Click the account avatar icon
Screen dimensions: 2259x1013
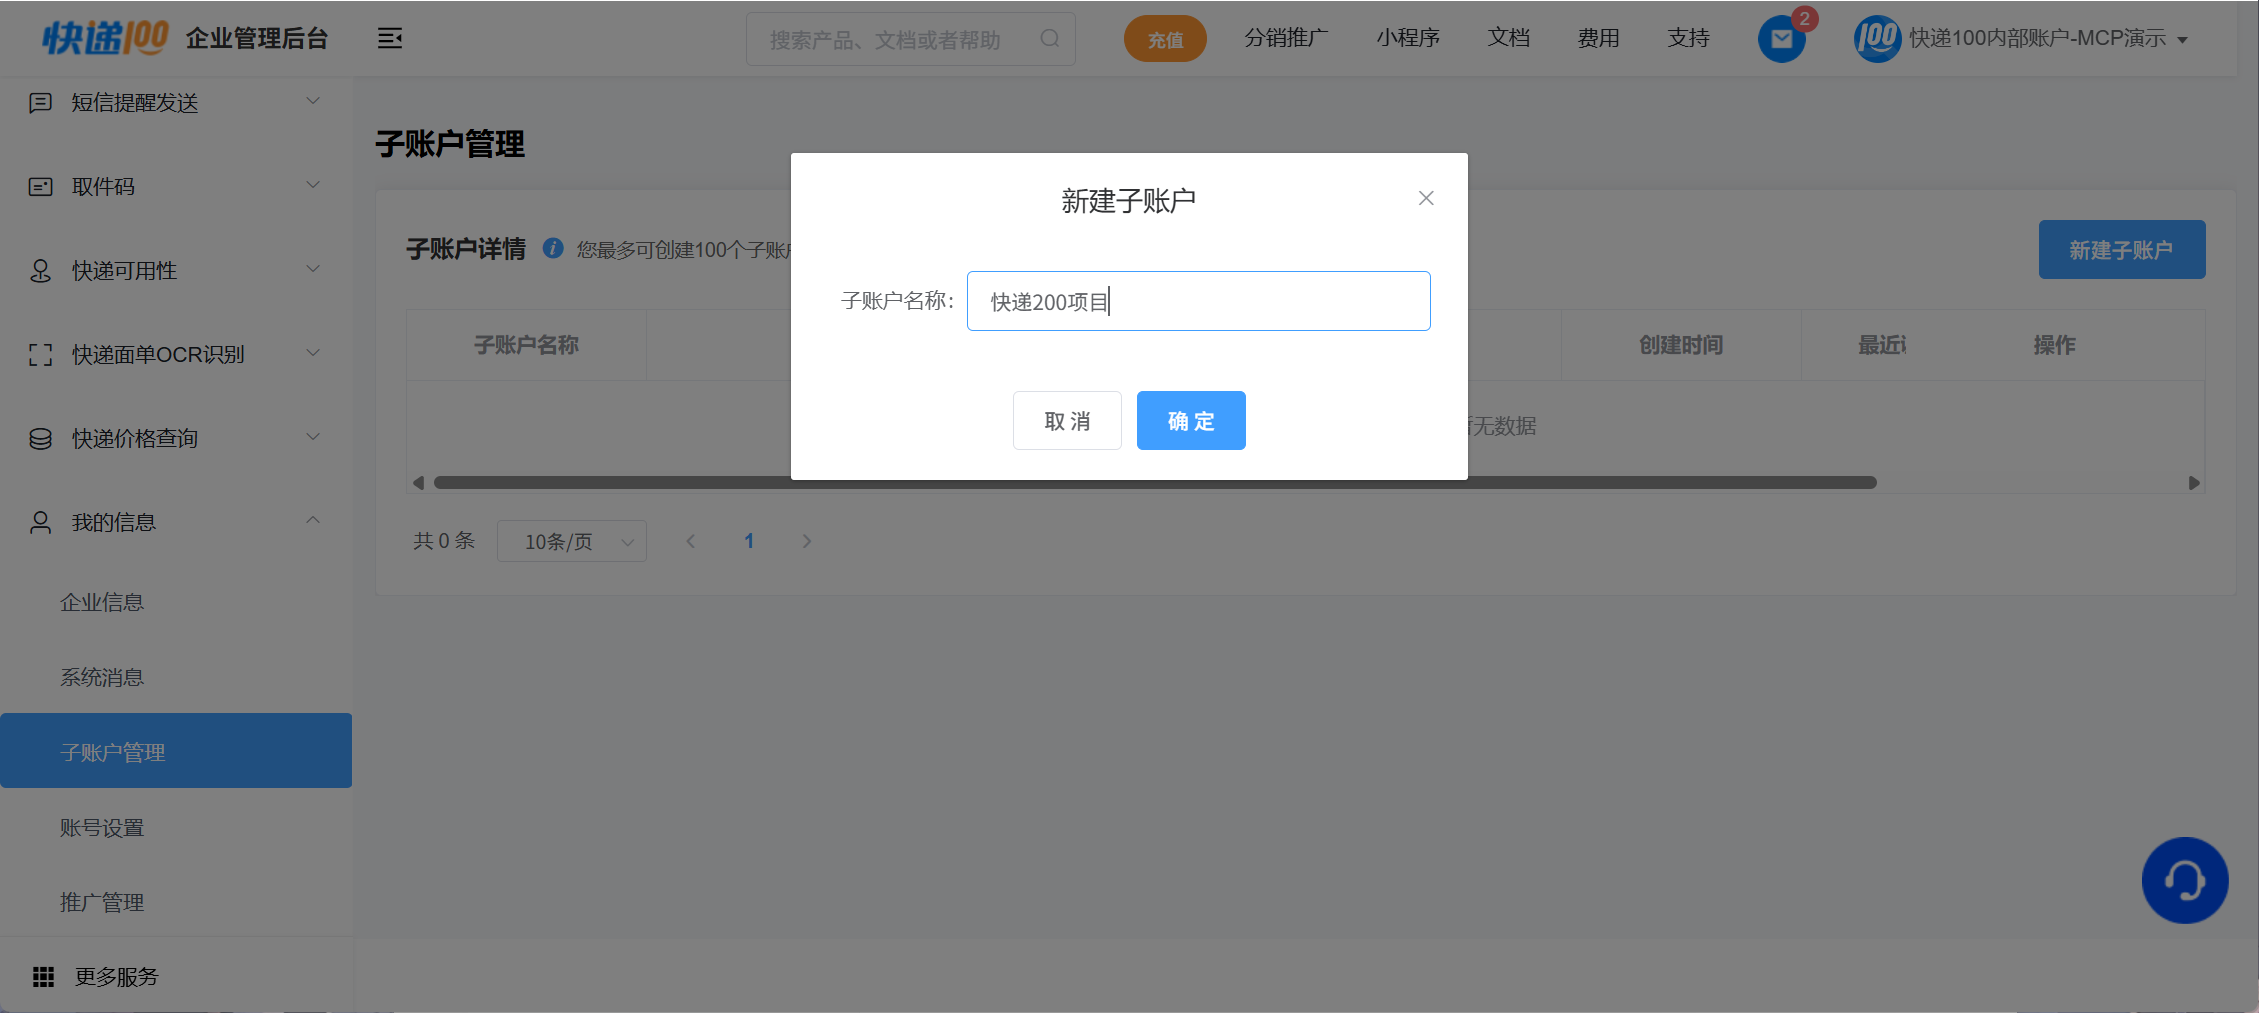coord(1876,39)
